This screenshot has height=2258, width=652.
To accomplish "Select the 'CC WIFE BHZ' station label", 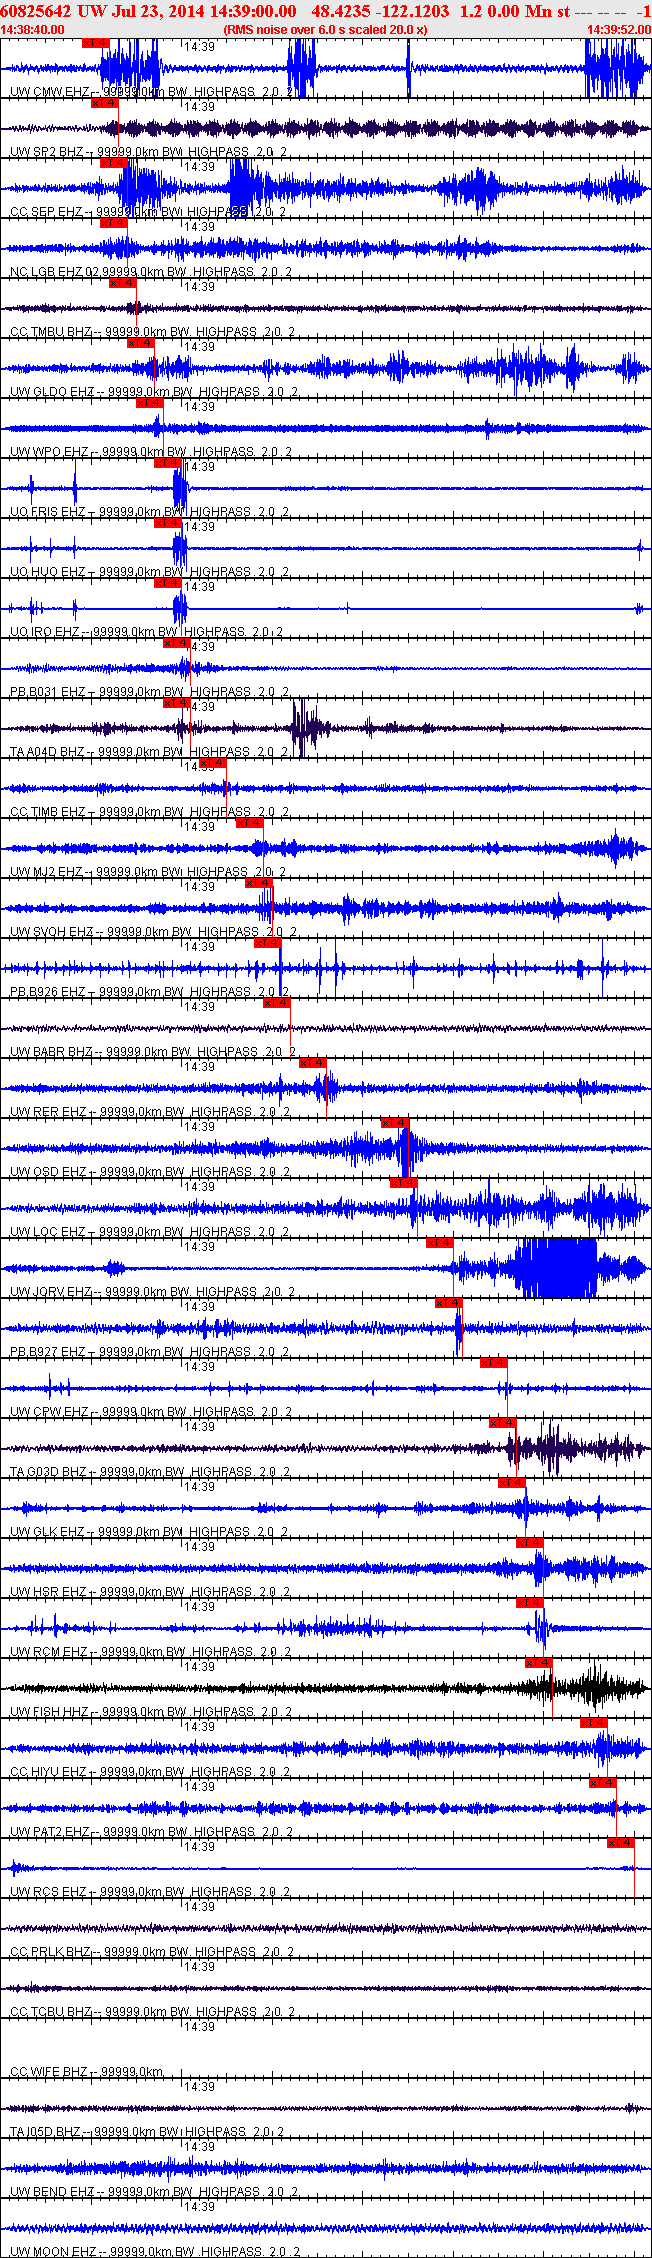I will [49, 2072].
